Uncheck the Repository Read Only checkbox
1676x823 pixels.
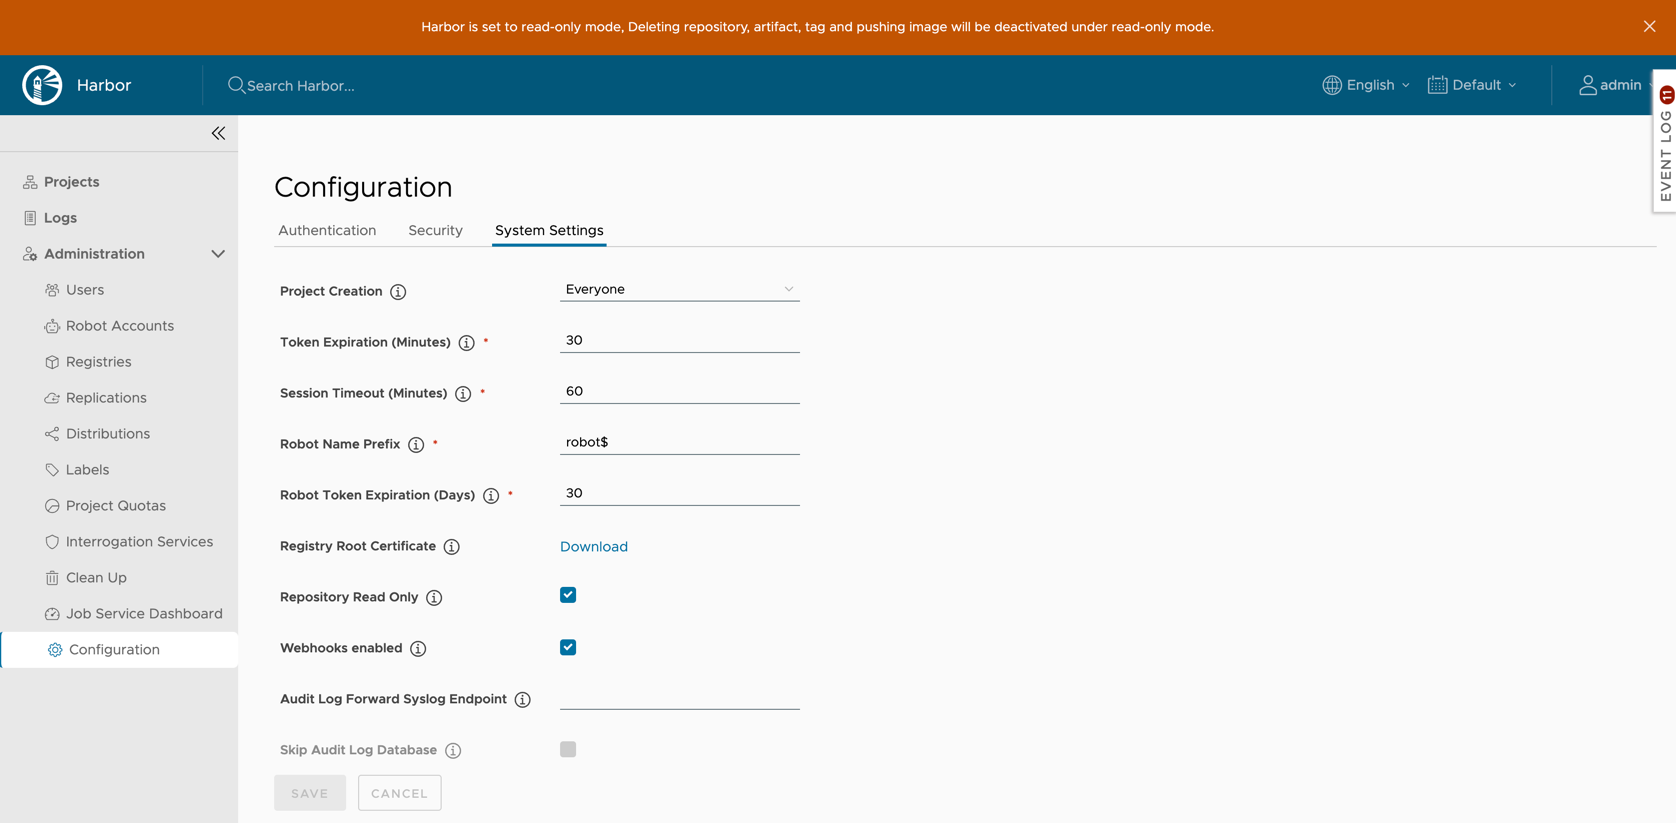(x=568, y=595)
